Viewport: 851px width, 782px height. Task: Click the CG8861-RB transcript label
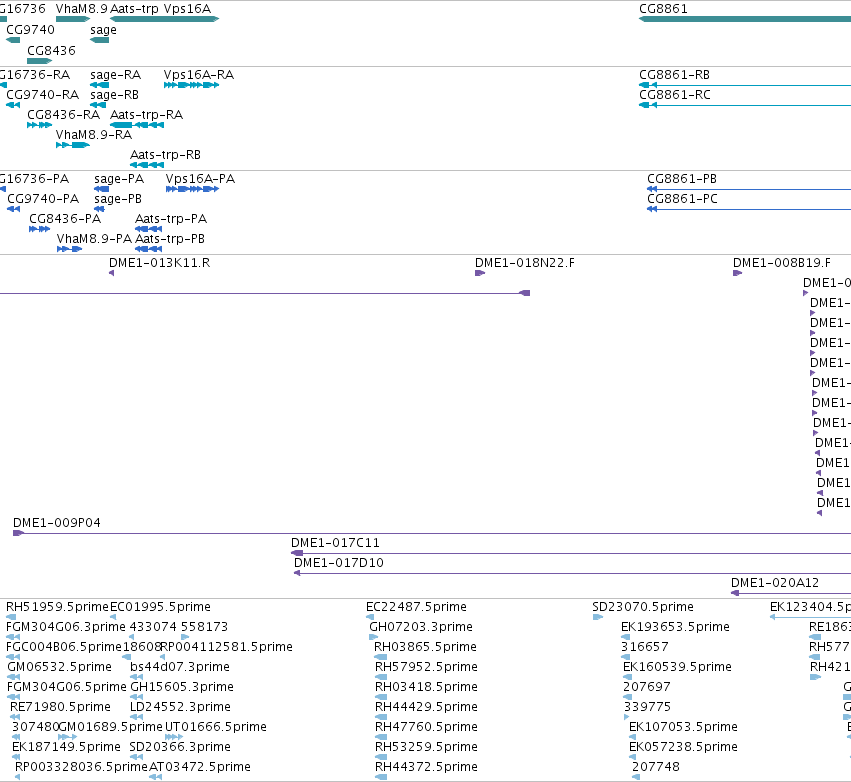675,75
